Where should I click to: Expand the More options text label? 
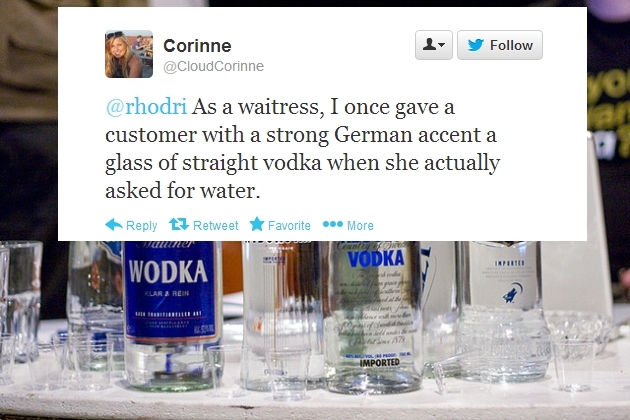(360, 225)
